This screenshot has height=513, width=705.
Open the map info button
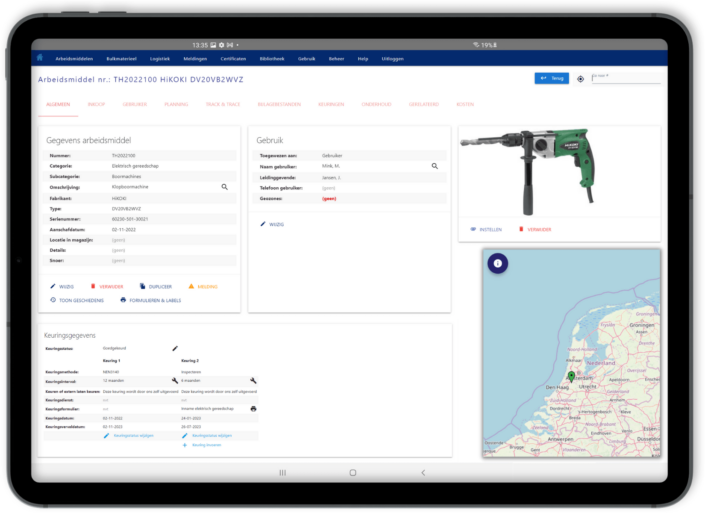coord(498,263)
